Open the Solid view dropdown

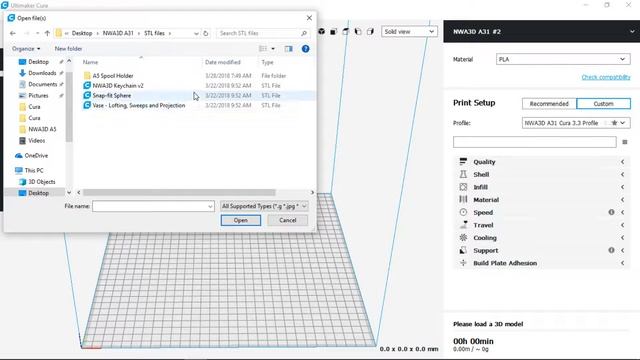tap(409, 31)
